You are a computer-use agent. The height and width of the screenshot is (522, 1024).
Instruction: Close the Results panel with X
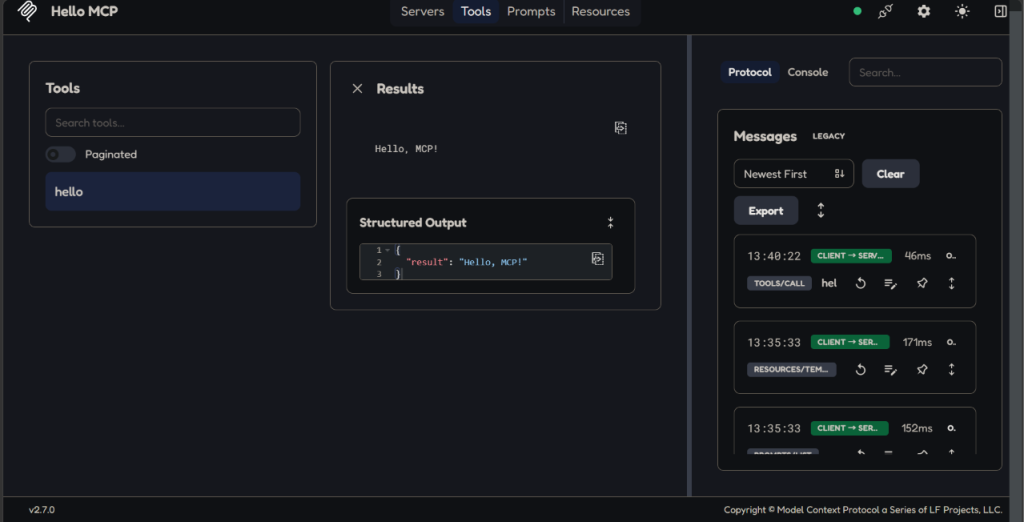[x=357, y=88]
